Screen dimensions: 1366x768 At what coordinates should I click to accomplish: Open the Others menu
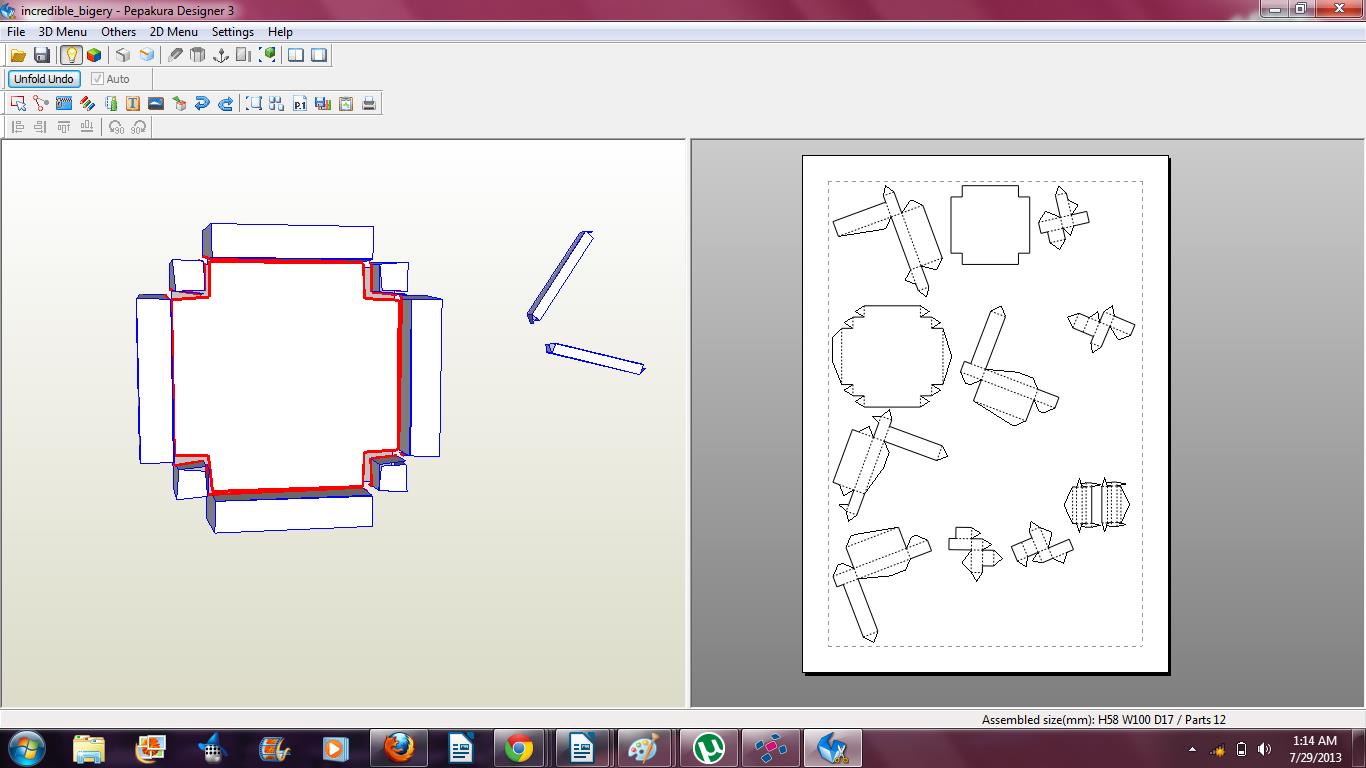[x=118, y=32]
